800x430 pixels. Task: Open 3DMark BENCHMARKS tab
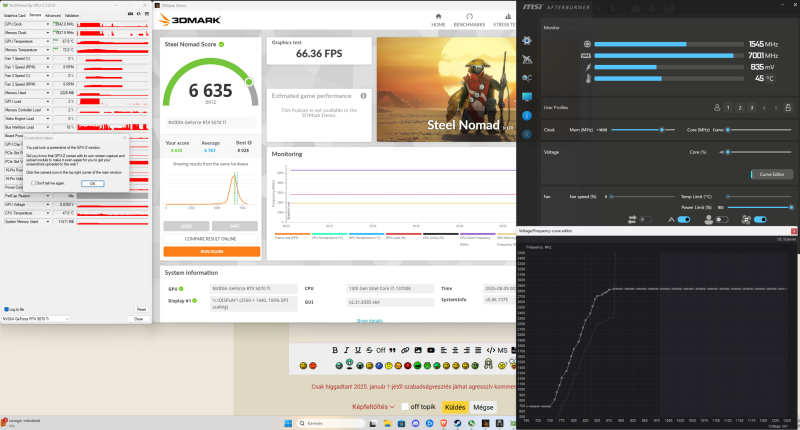pyautogui.click(x=469, y=20)
